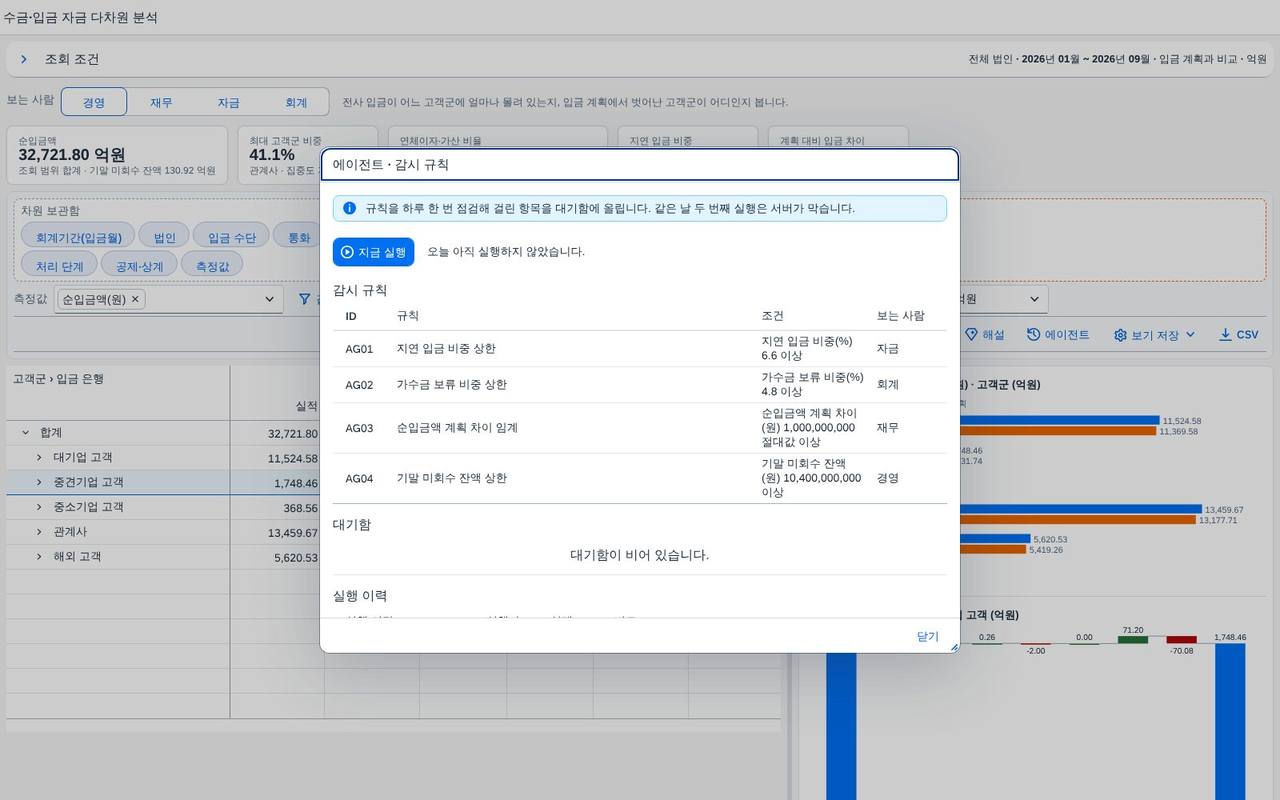Run the rules with 지금 실행
The width and height of the screenshot is (1280, 800).
(x=373, y=252)
